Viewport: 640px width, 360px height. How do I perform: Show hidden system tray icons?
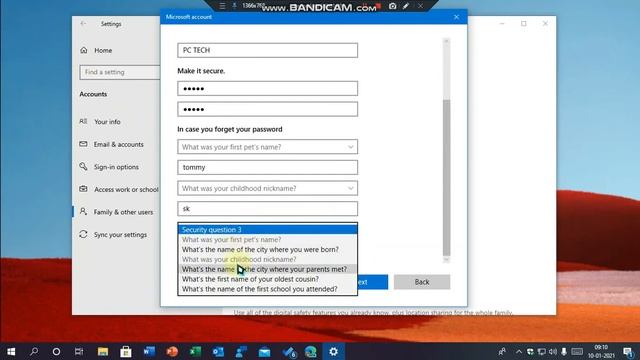(518, 351)
